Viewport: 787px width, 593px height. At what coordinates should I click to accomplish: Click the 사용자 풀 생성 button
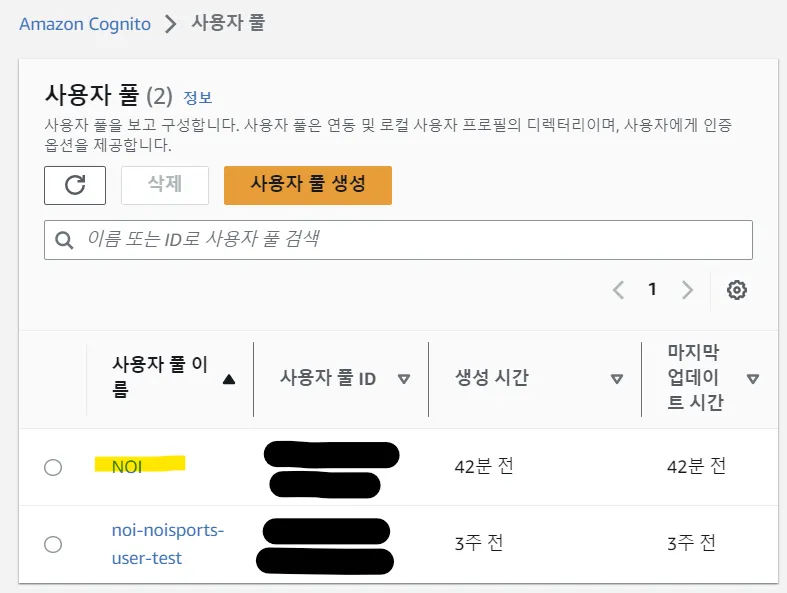[x=308, y=185]
